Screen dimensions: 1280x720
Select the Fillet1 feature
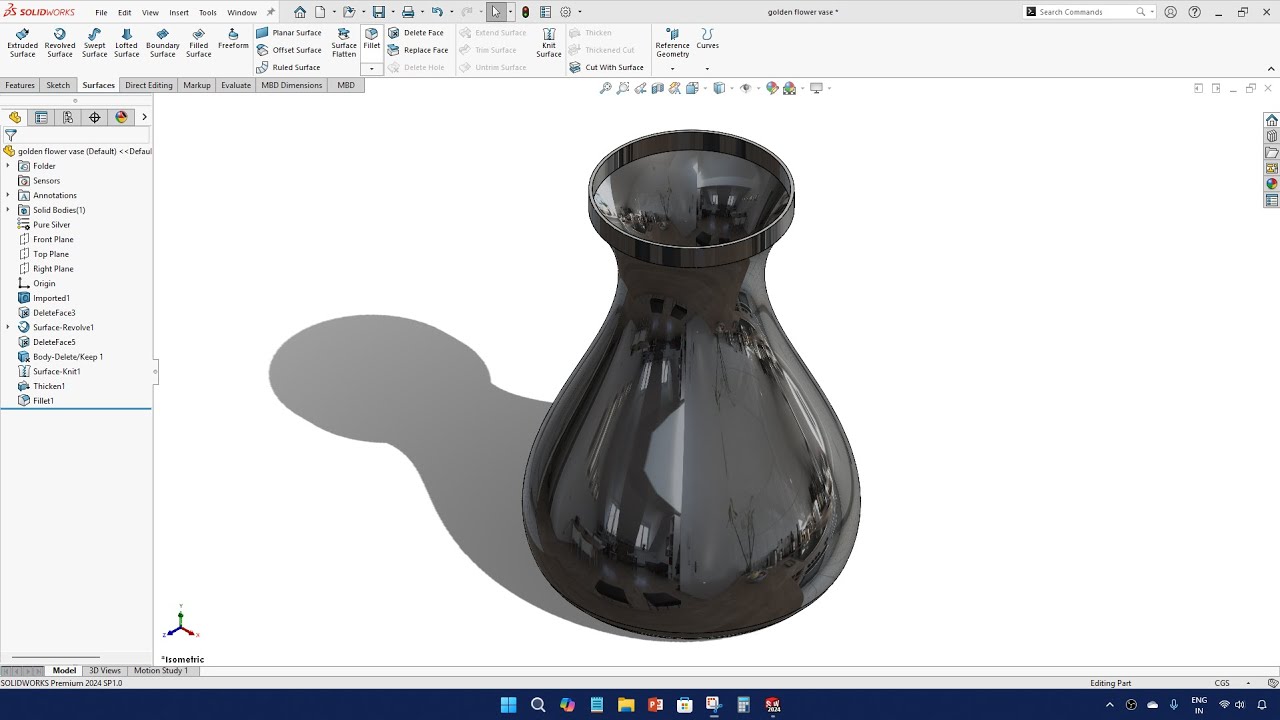pos(43,401)
